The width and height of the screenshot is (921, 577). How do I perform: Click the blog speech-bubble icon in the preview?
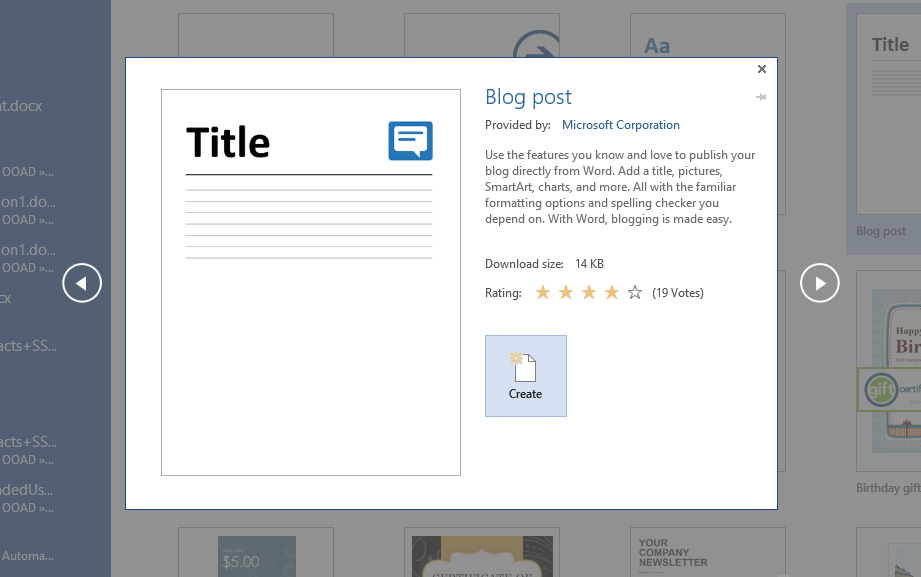point(410,141)
